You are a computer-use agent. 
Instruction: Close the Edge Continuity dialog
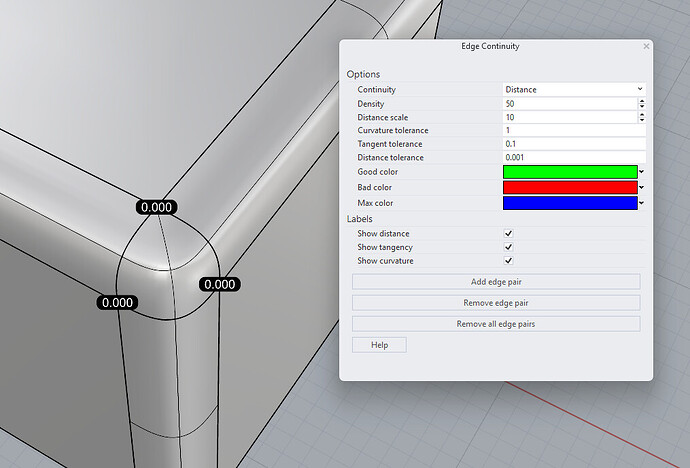(646, 46)
